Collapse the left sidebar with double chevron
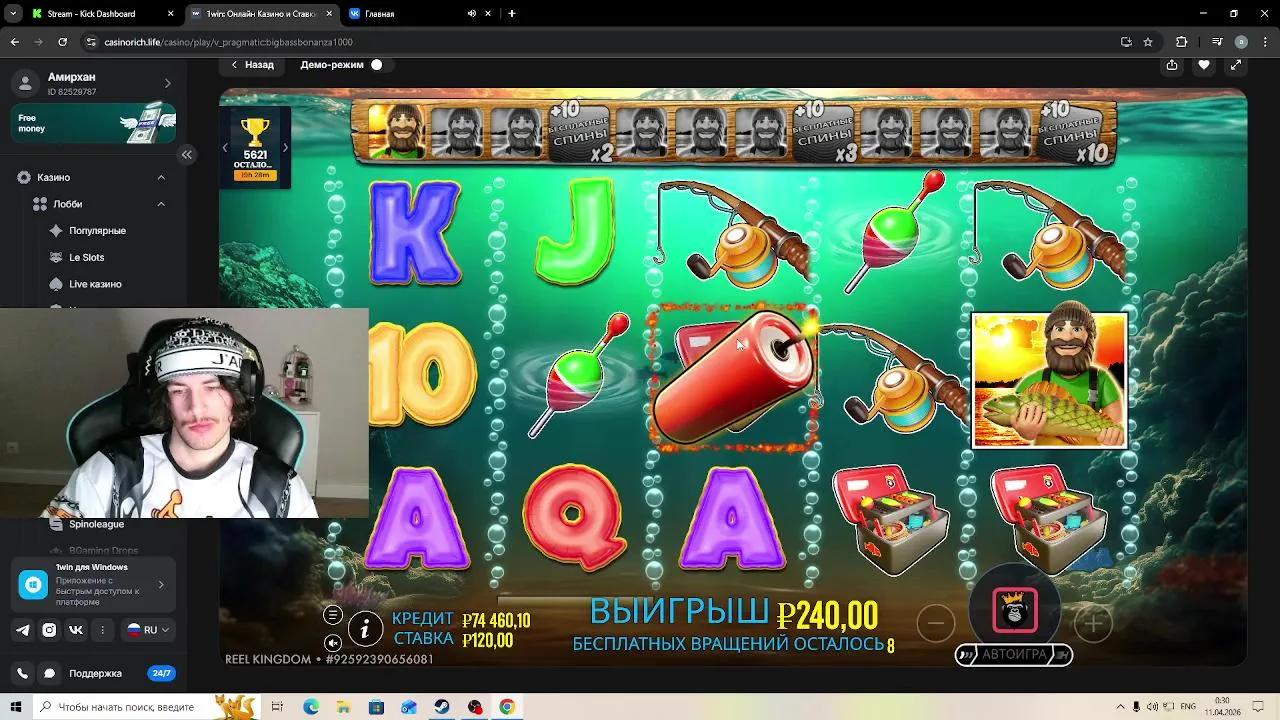Screen dimensions: 1280x720 click(x=187, y=154)
